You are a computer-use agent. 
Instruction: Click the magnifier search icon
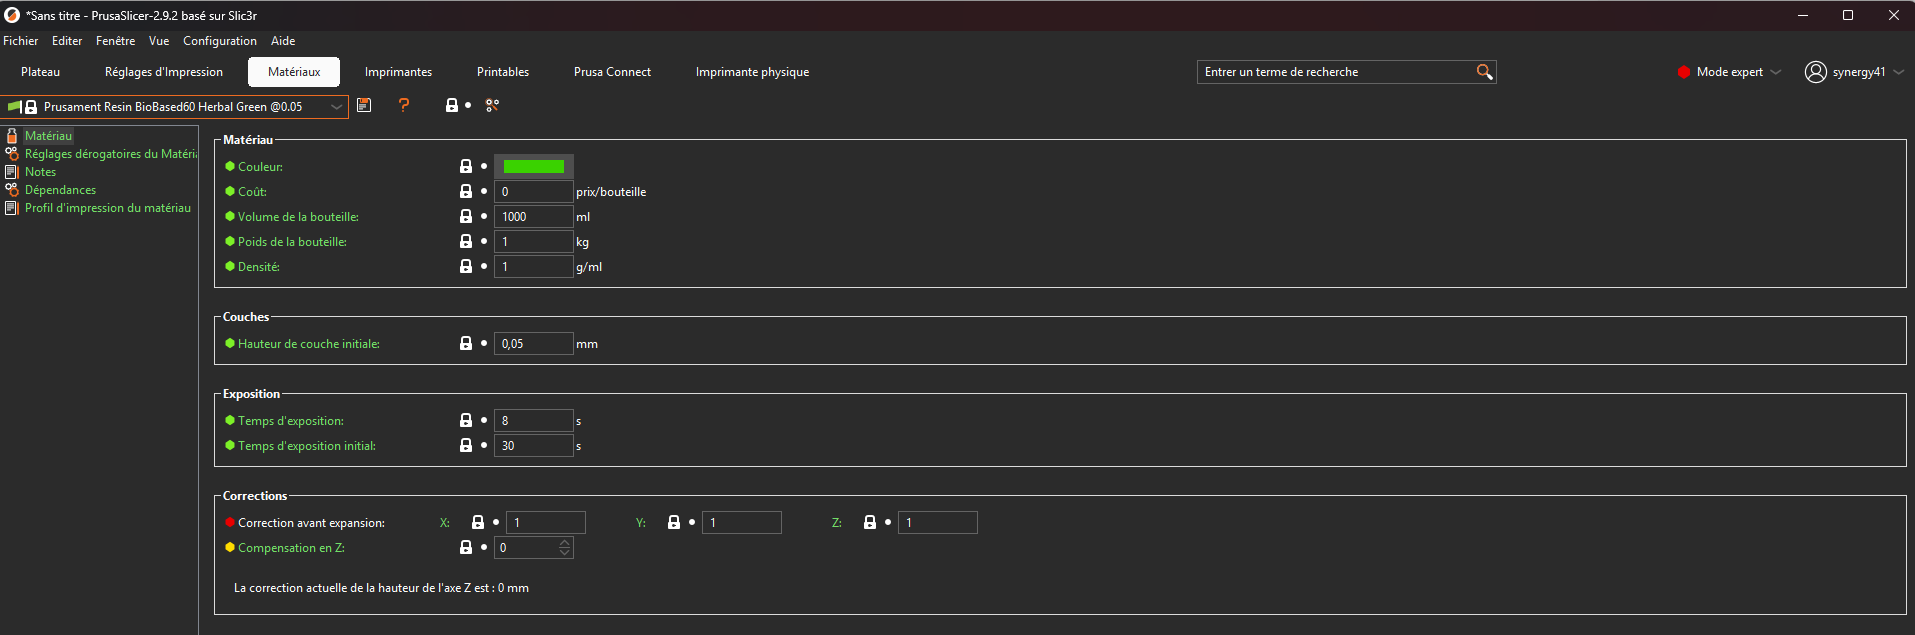1484,72
